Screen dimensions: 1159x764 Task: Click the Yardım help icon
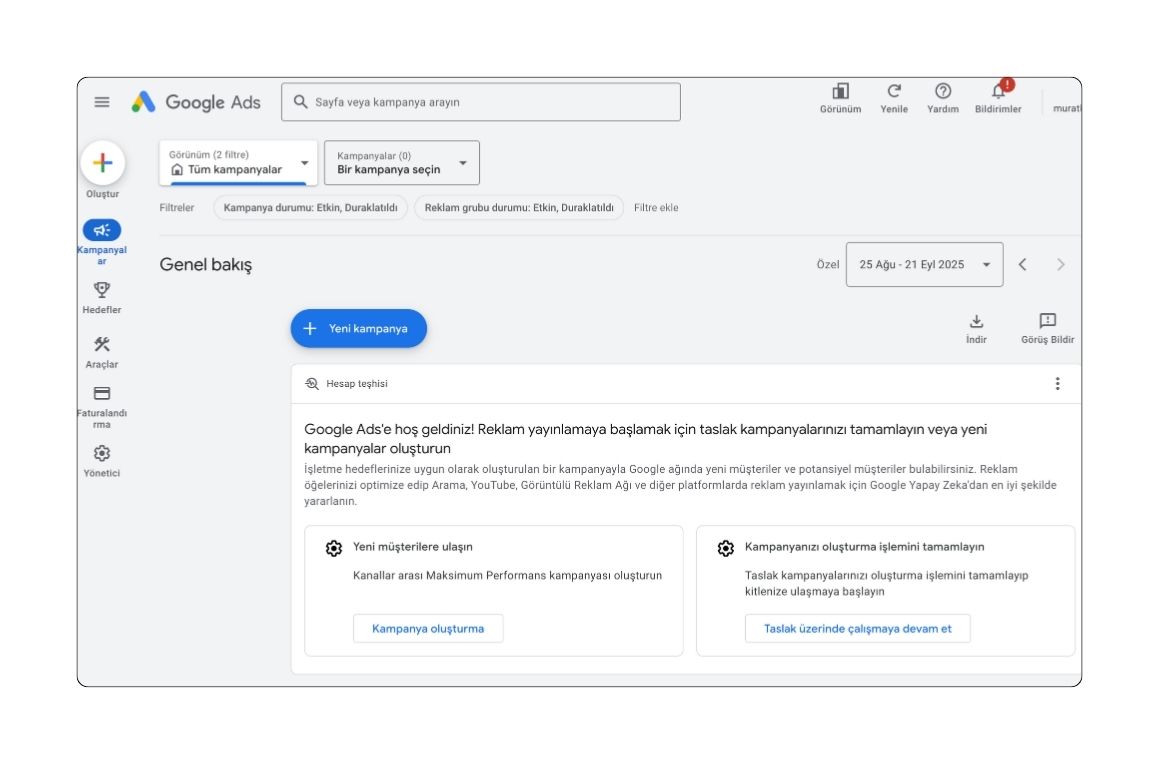[942, 90]
